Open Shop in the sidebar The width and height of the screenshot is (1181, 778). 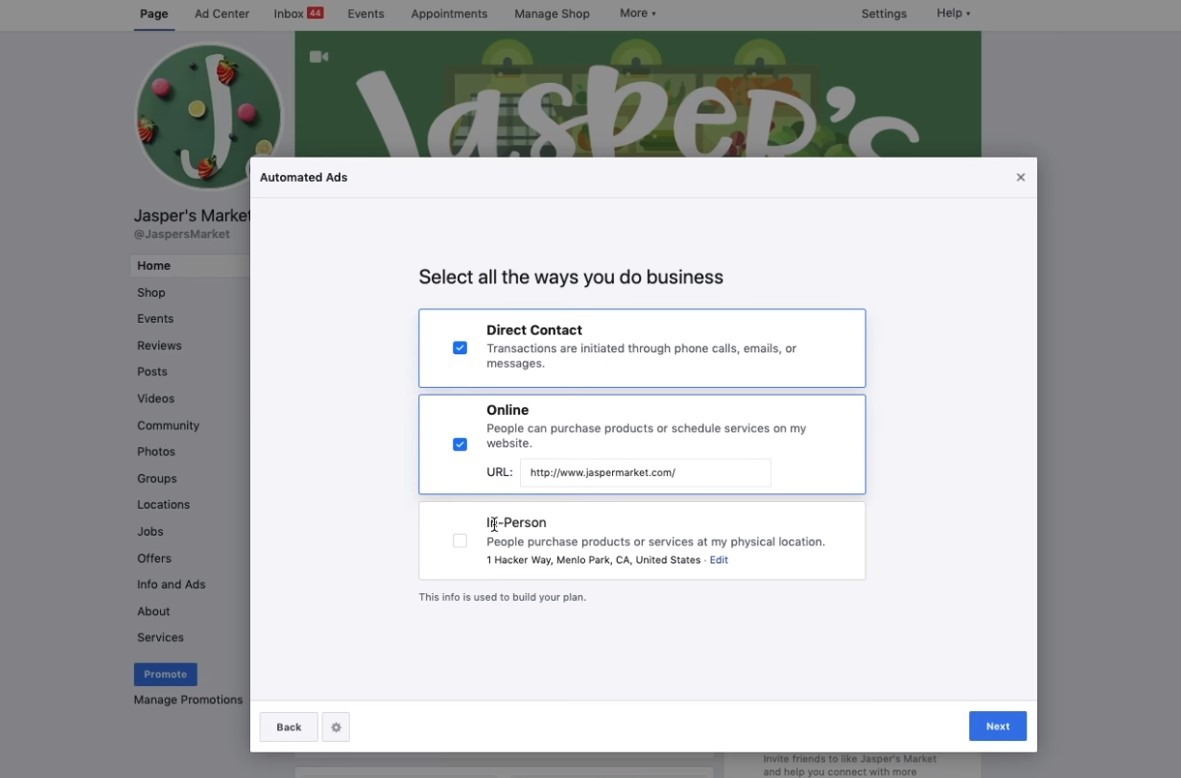pyautogui.click(x=151, y=292)
